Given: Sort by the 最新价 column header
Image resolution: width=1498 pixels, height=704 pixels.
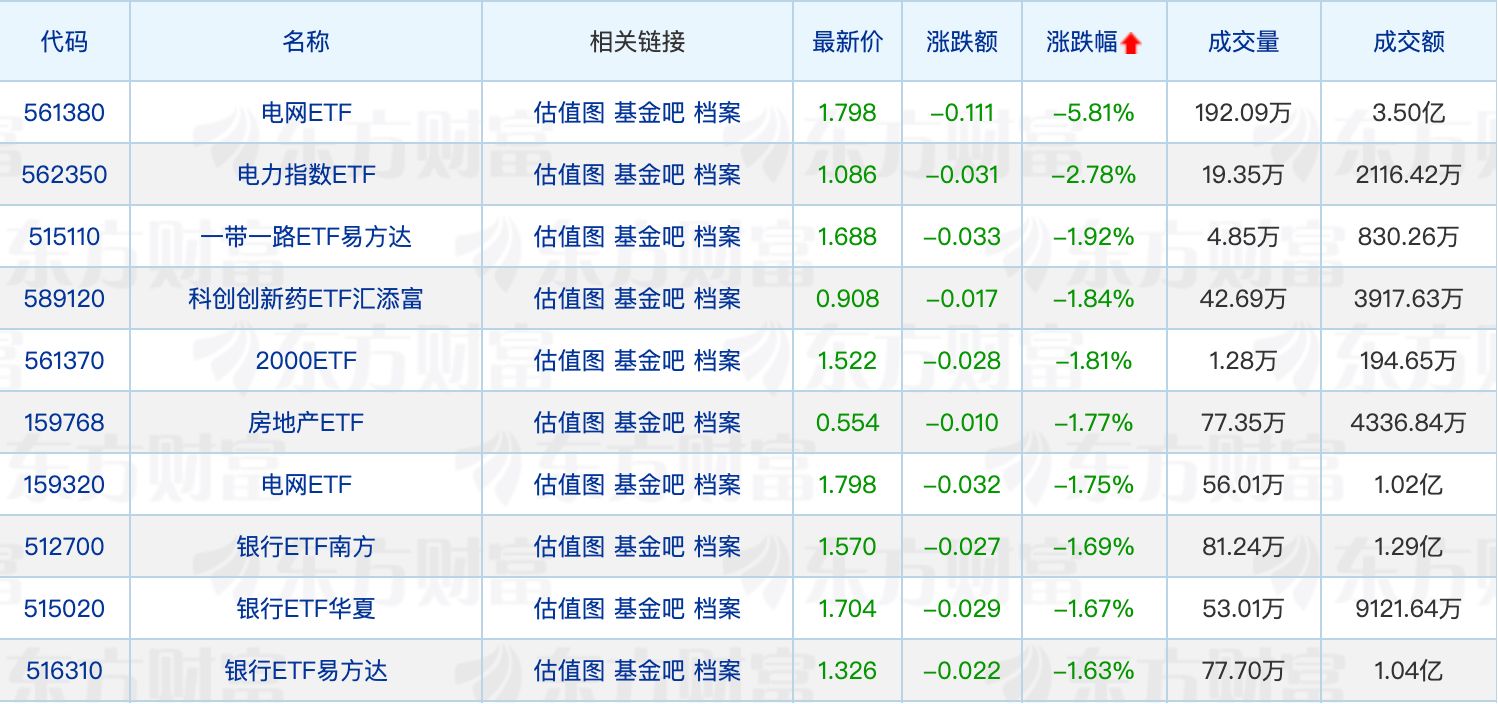Looking at the screenshot, I should pos(847,41).
